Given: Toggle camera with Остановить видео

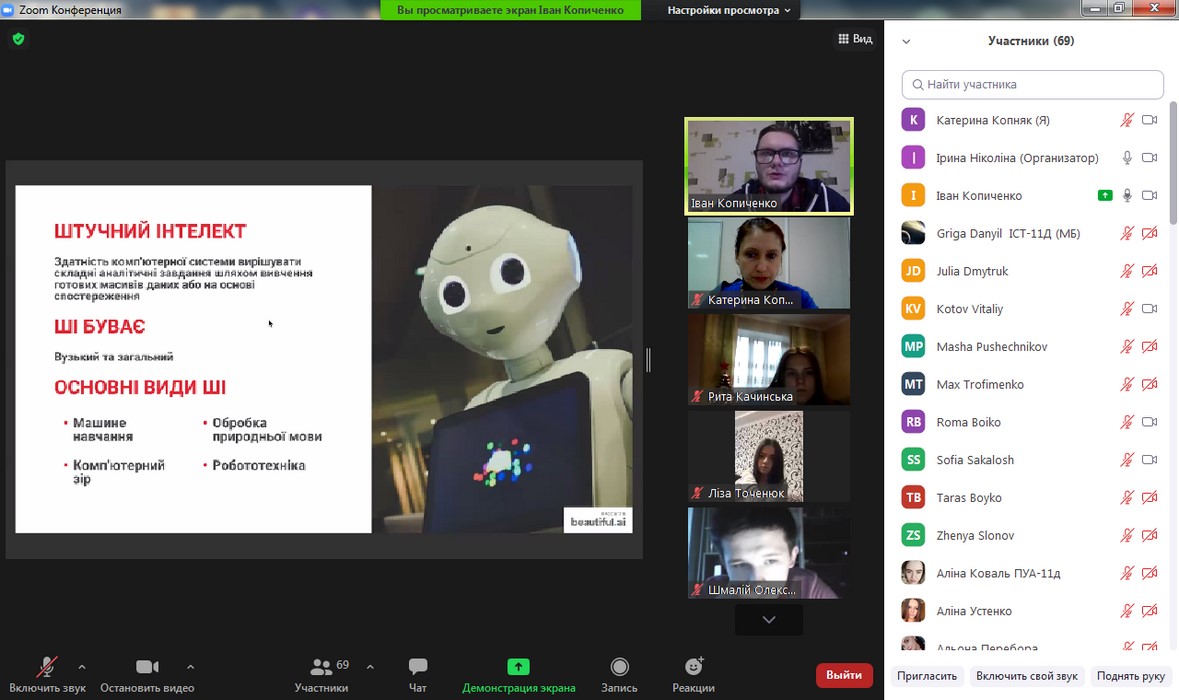Looking at the screenshot, I should click(x=147, y=667).
